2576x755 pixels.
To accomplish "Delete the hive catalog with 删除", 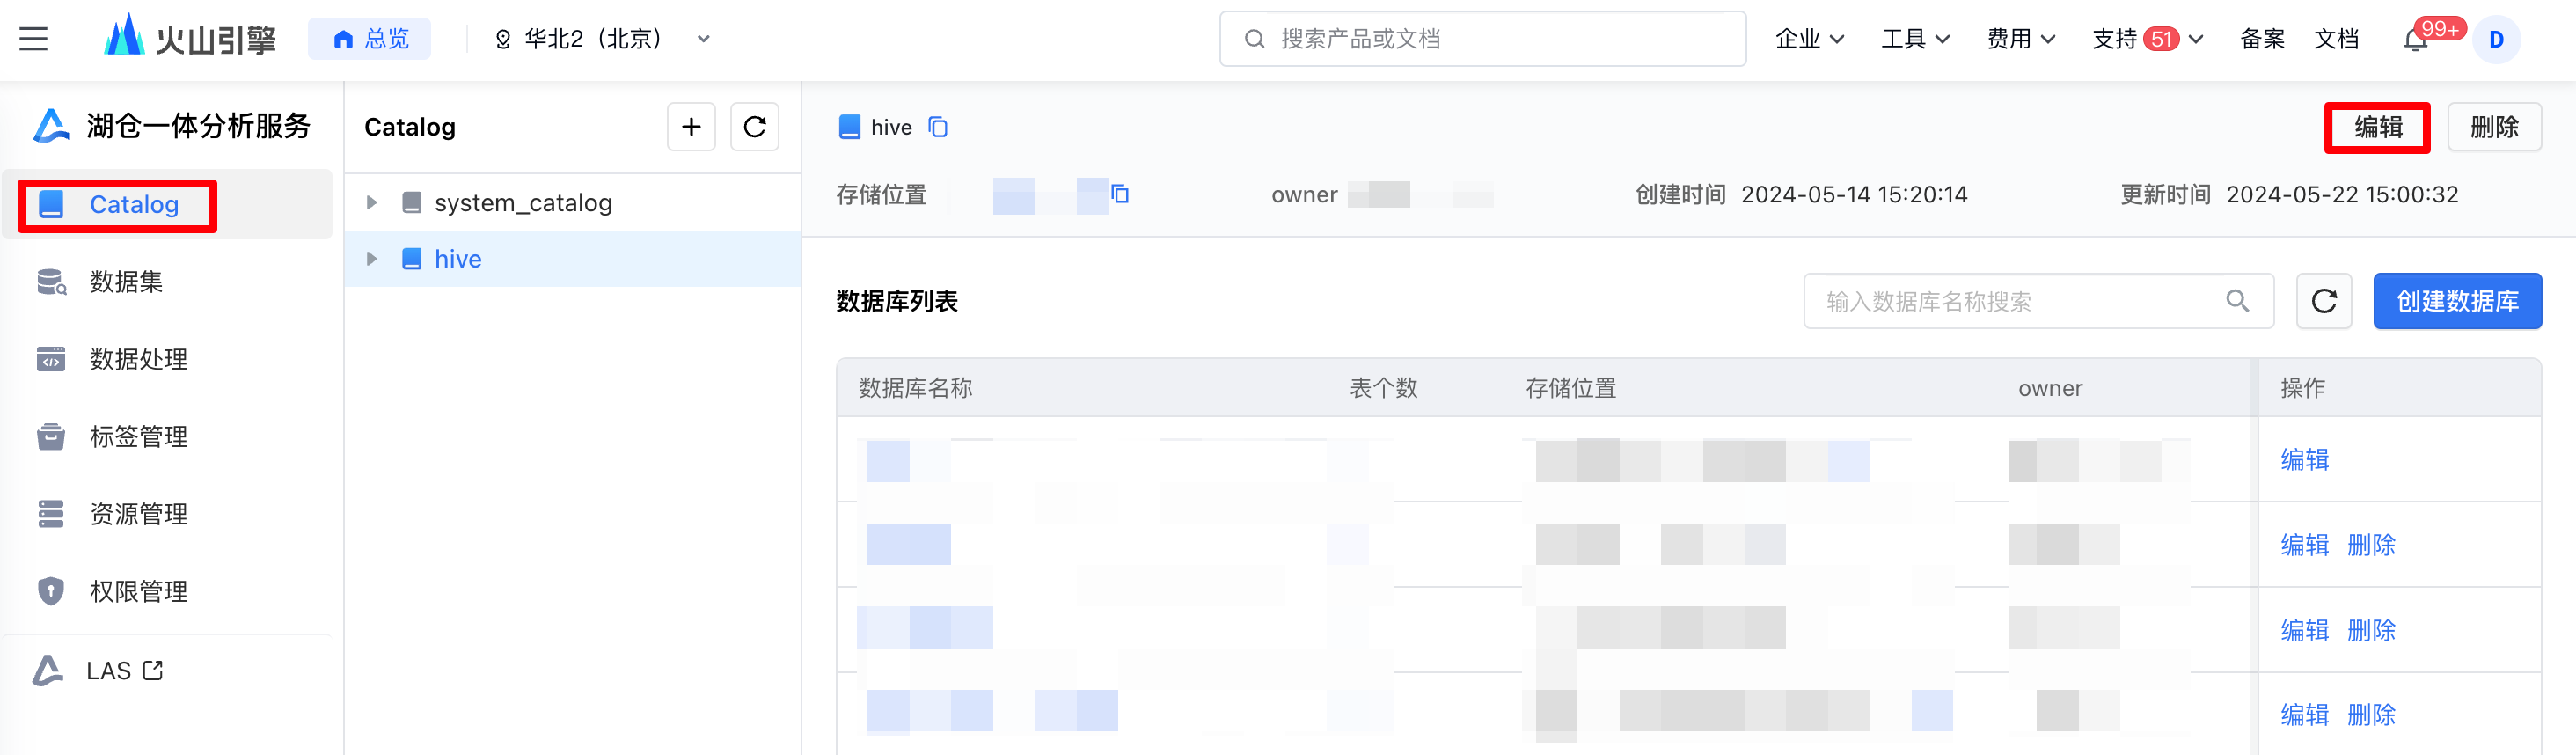I will [x=2494, y=127].
